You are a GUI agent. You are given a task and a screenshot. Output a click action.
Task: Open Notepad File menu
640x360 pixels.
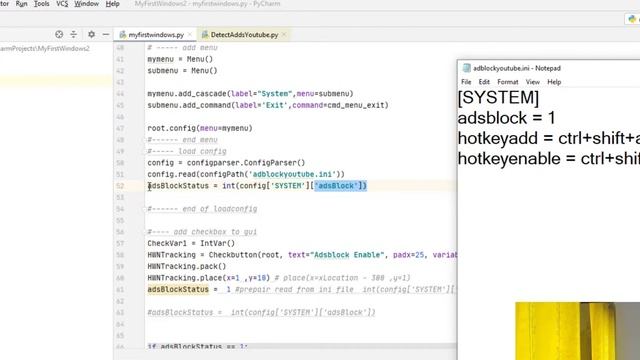click(466, 82)
